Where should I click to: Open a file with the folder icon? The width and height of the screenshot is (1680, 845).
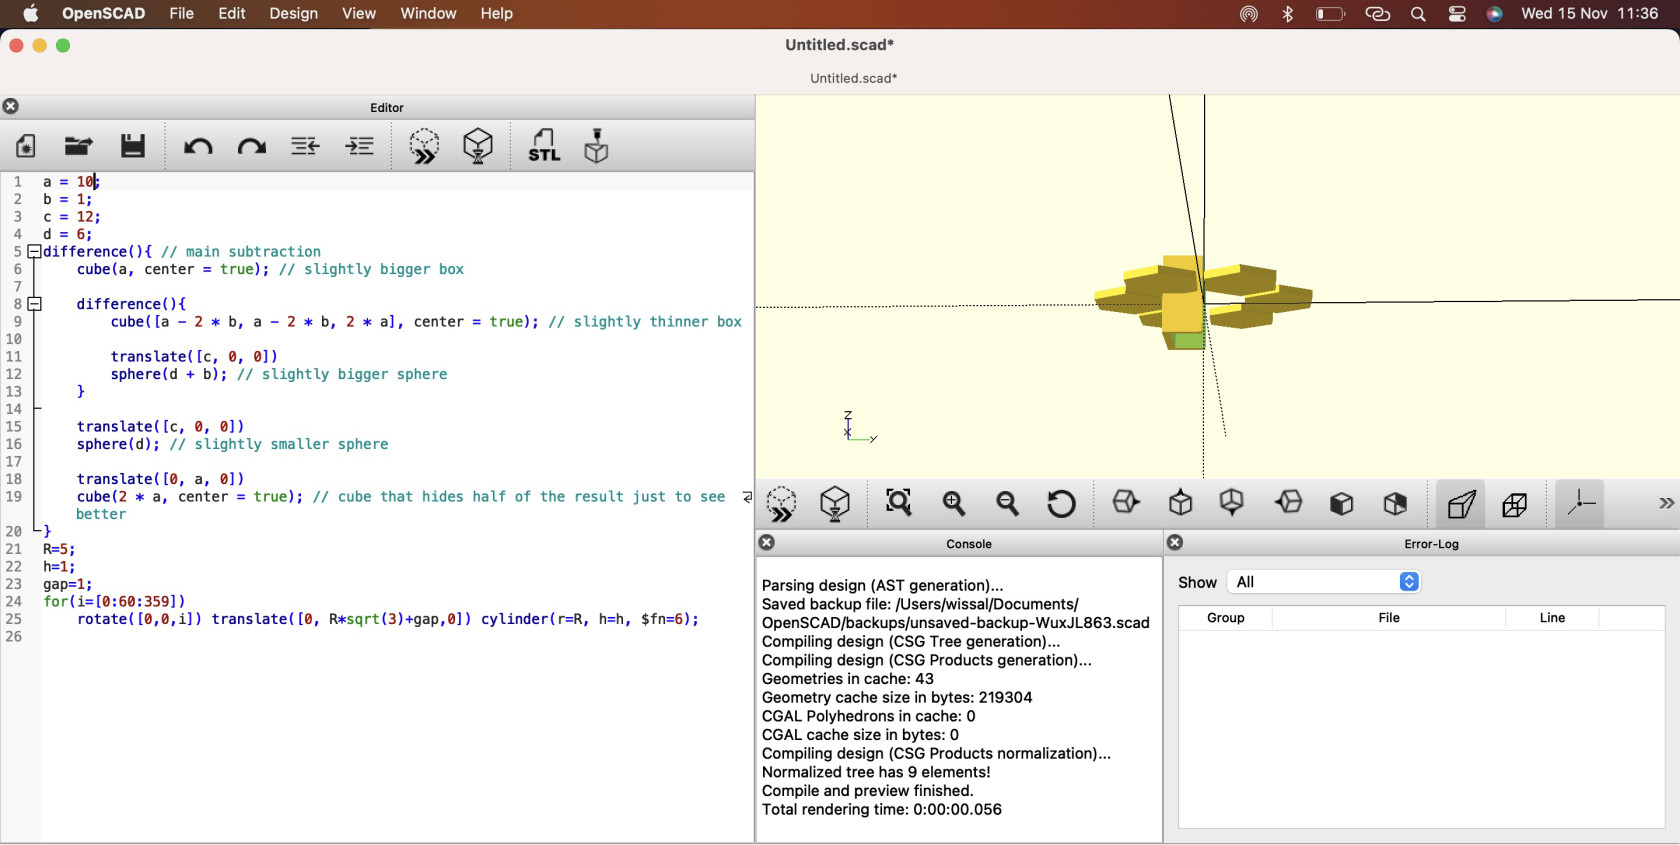click(x=79, y=147)
